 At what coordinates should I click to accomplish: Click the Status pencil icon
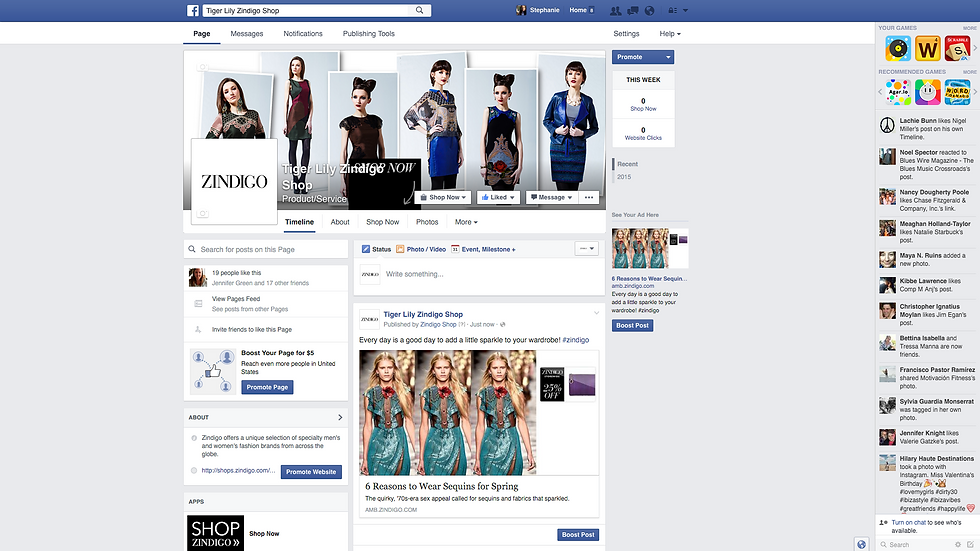366,249
